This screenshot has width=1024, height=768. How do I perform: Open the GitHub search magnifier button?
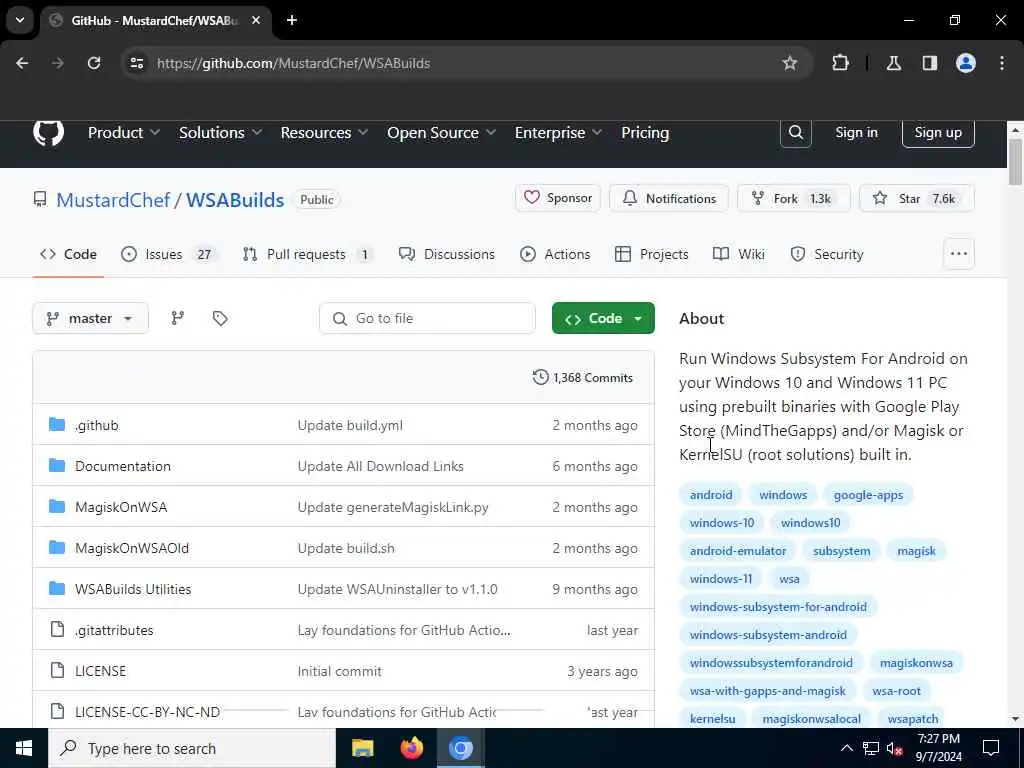click(795, 133)
